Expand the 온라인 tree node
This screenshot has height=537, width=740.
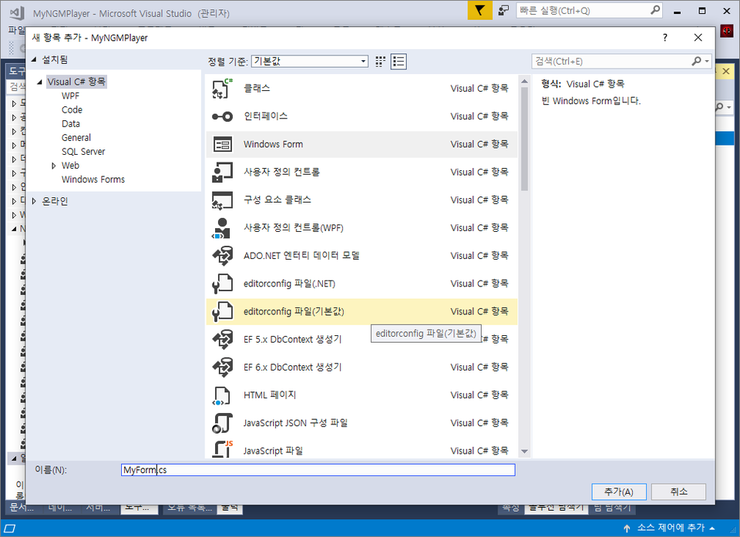click(x=34, y=201)
